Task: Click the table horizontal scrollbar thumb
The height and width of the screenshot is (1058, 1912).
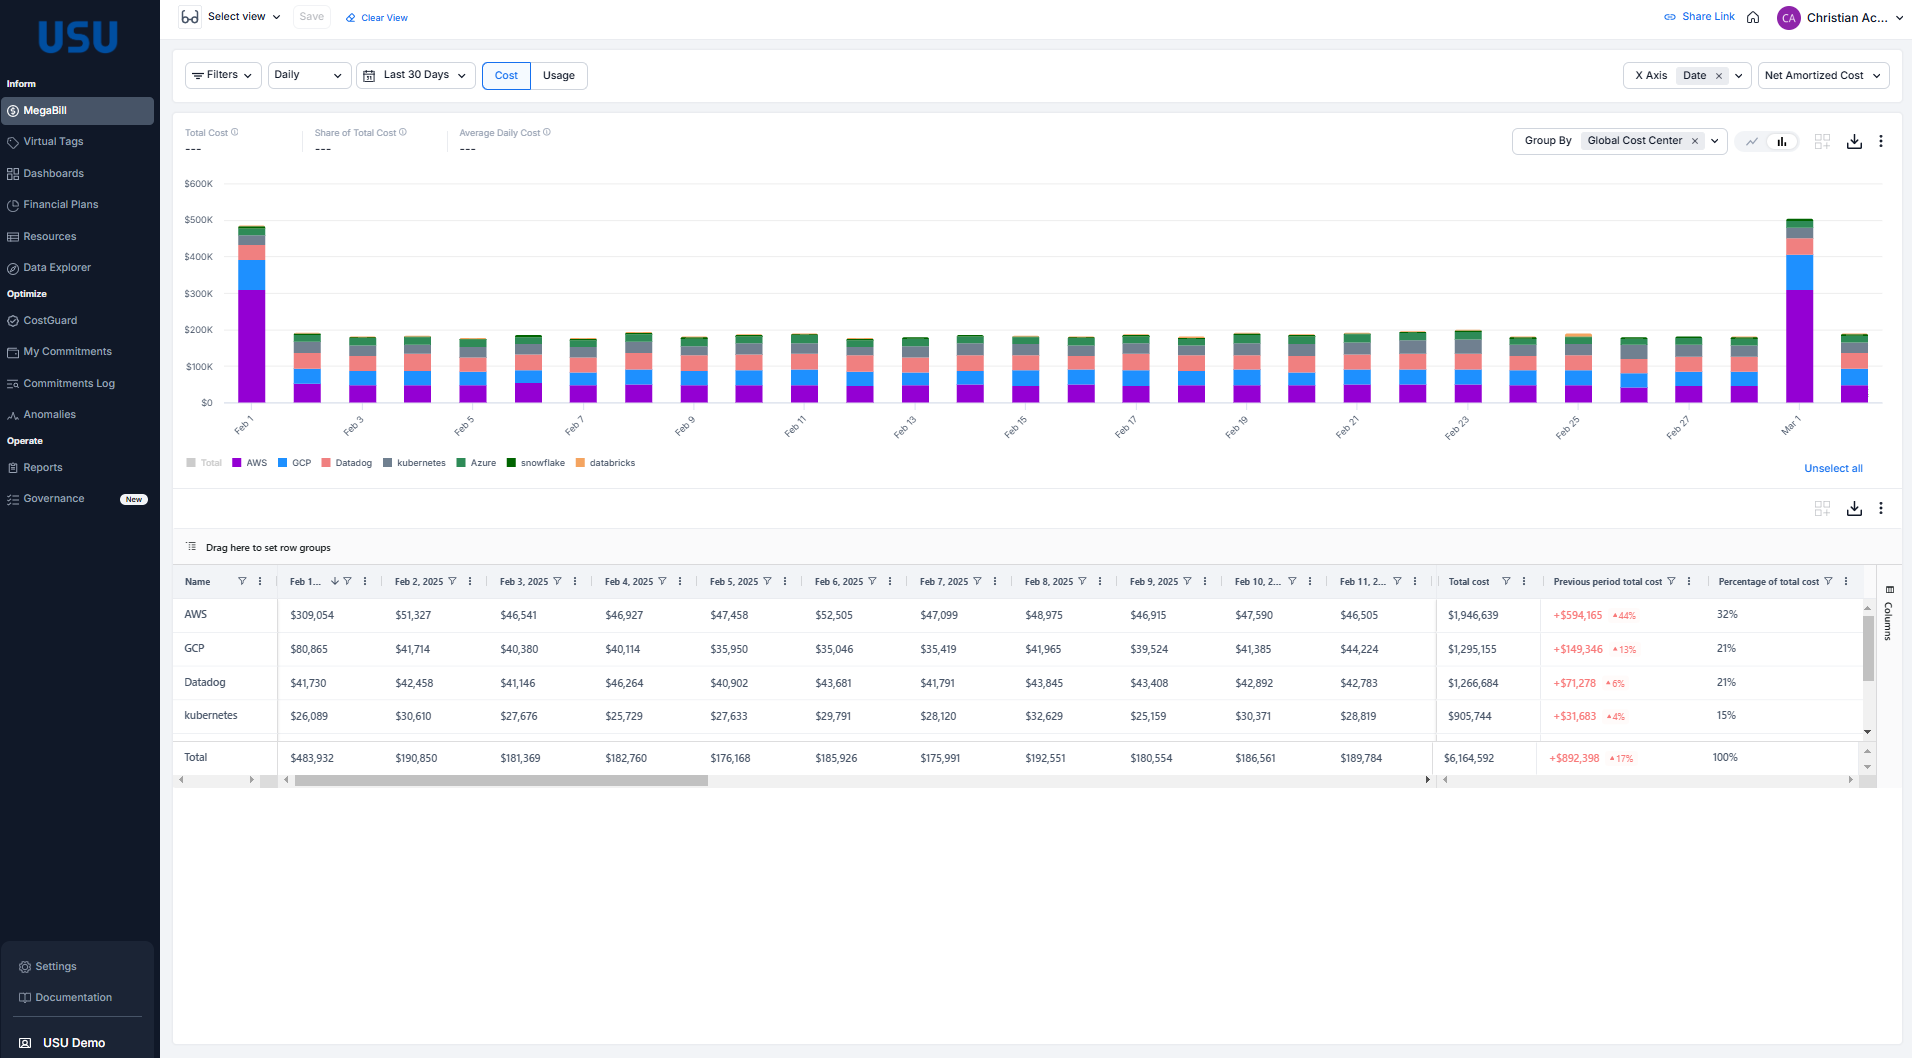Action: coord(501,780)
